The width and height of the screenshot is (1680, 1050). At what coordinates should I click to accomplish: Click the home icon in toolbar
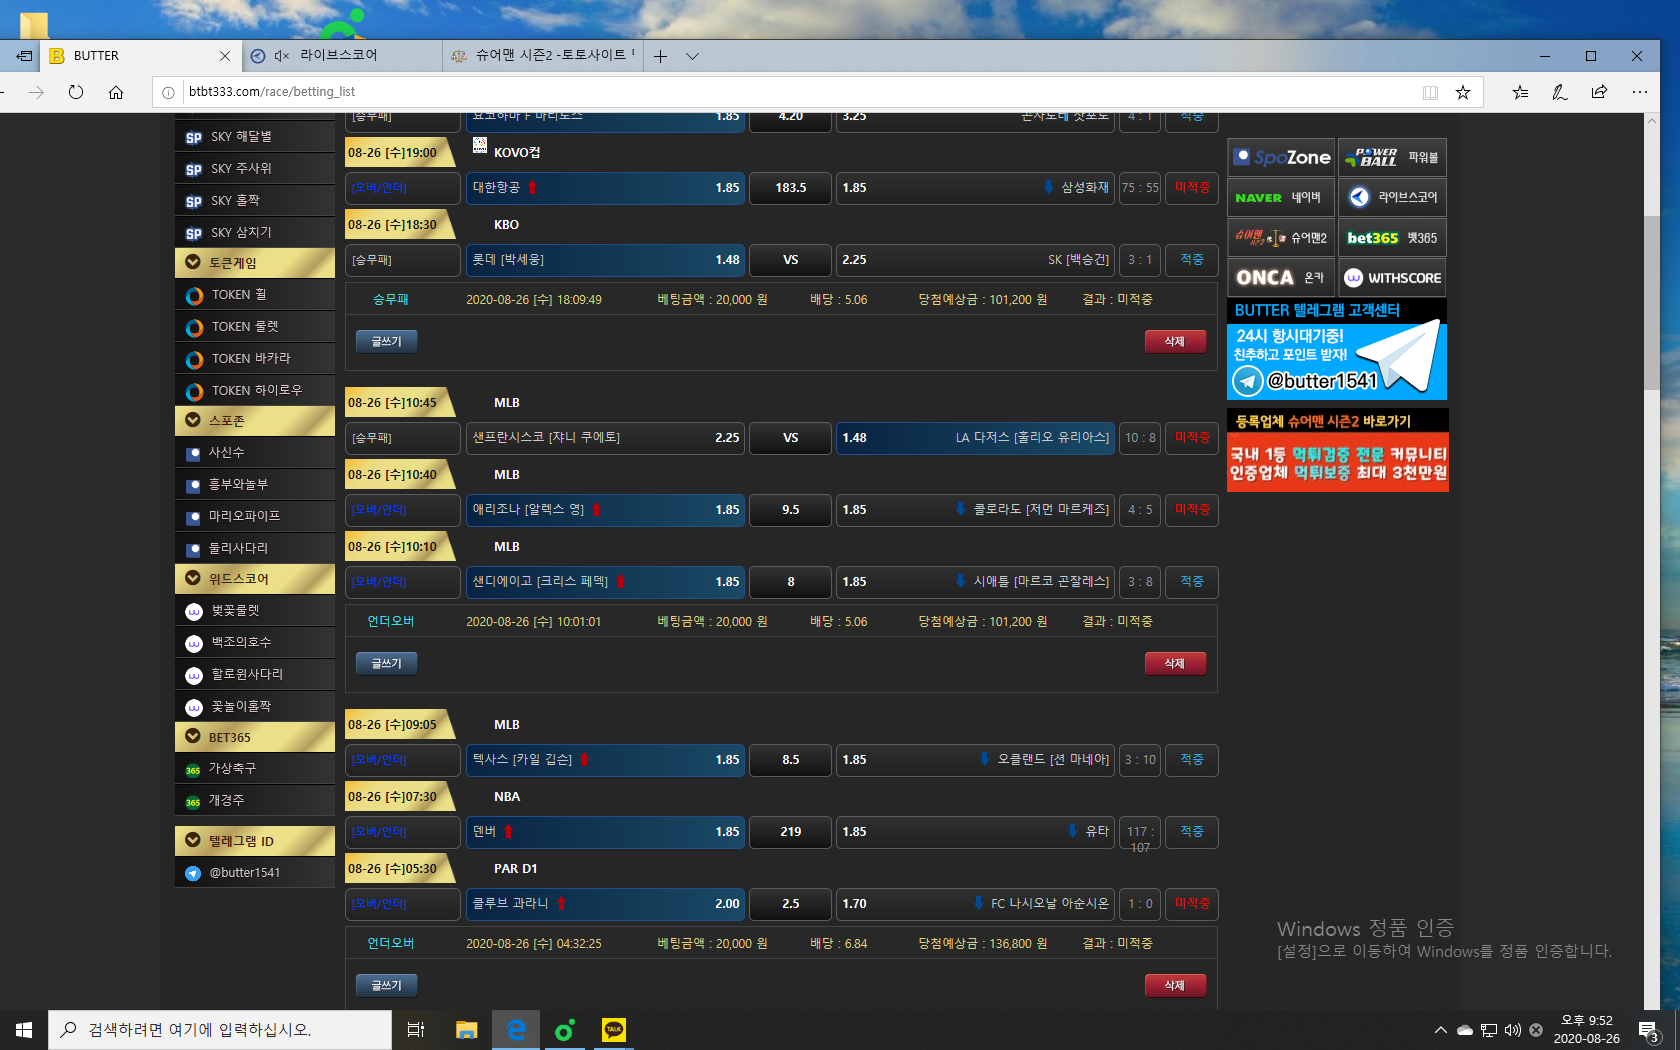coord(116,92)
